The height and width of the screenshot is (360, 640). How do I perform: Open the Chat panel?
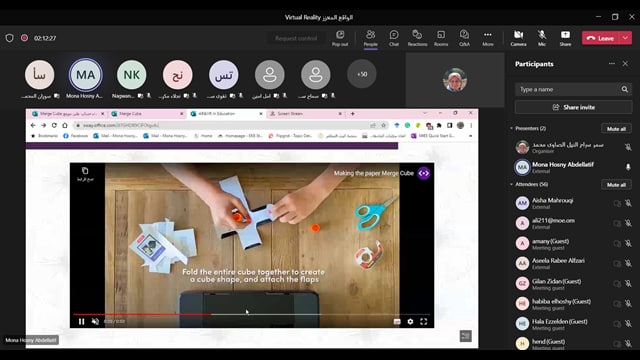click(394, 38)
